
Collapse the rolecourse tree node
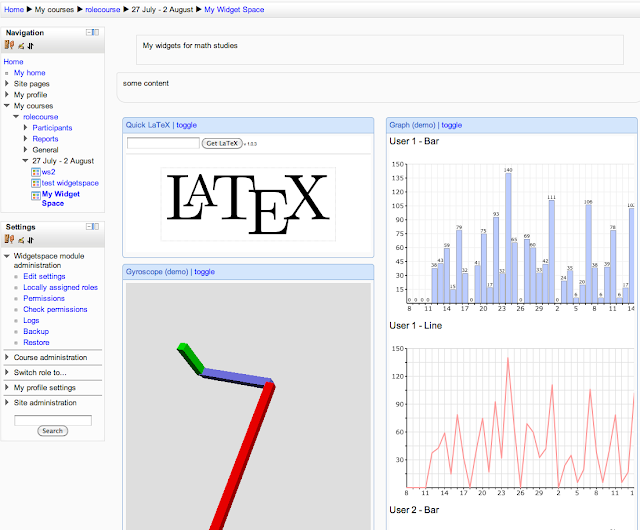16,116
